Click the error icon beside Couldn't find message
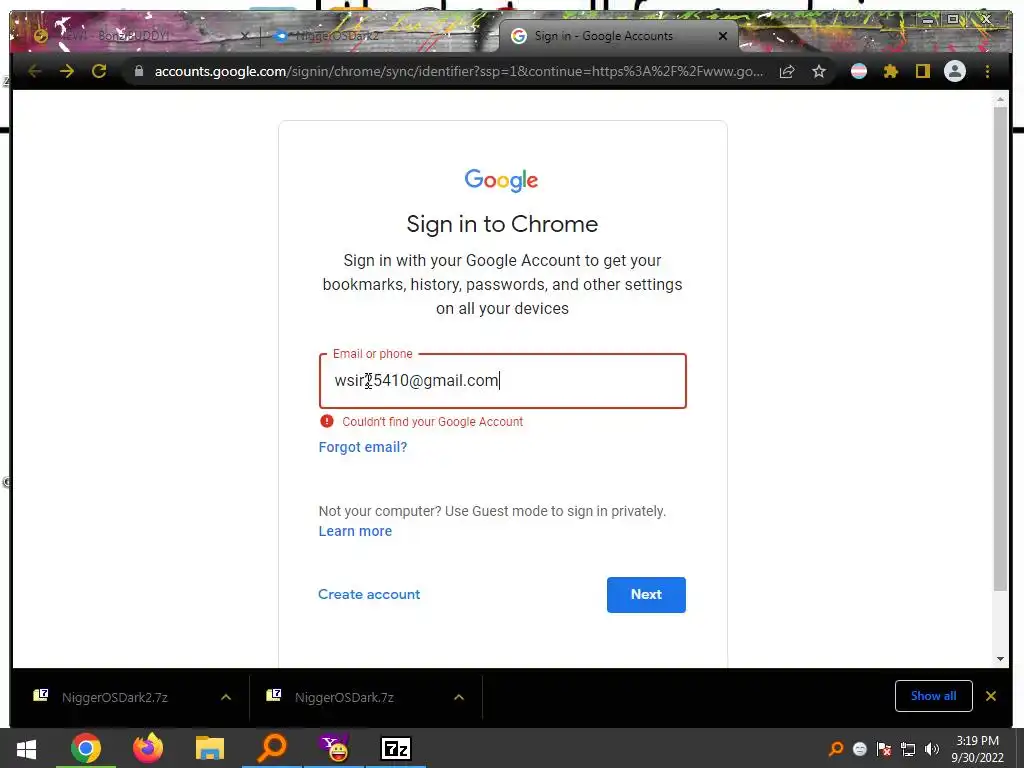1024x768 pixels. point(327,421)
